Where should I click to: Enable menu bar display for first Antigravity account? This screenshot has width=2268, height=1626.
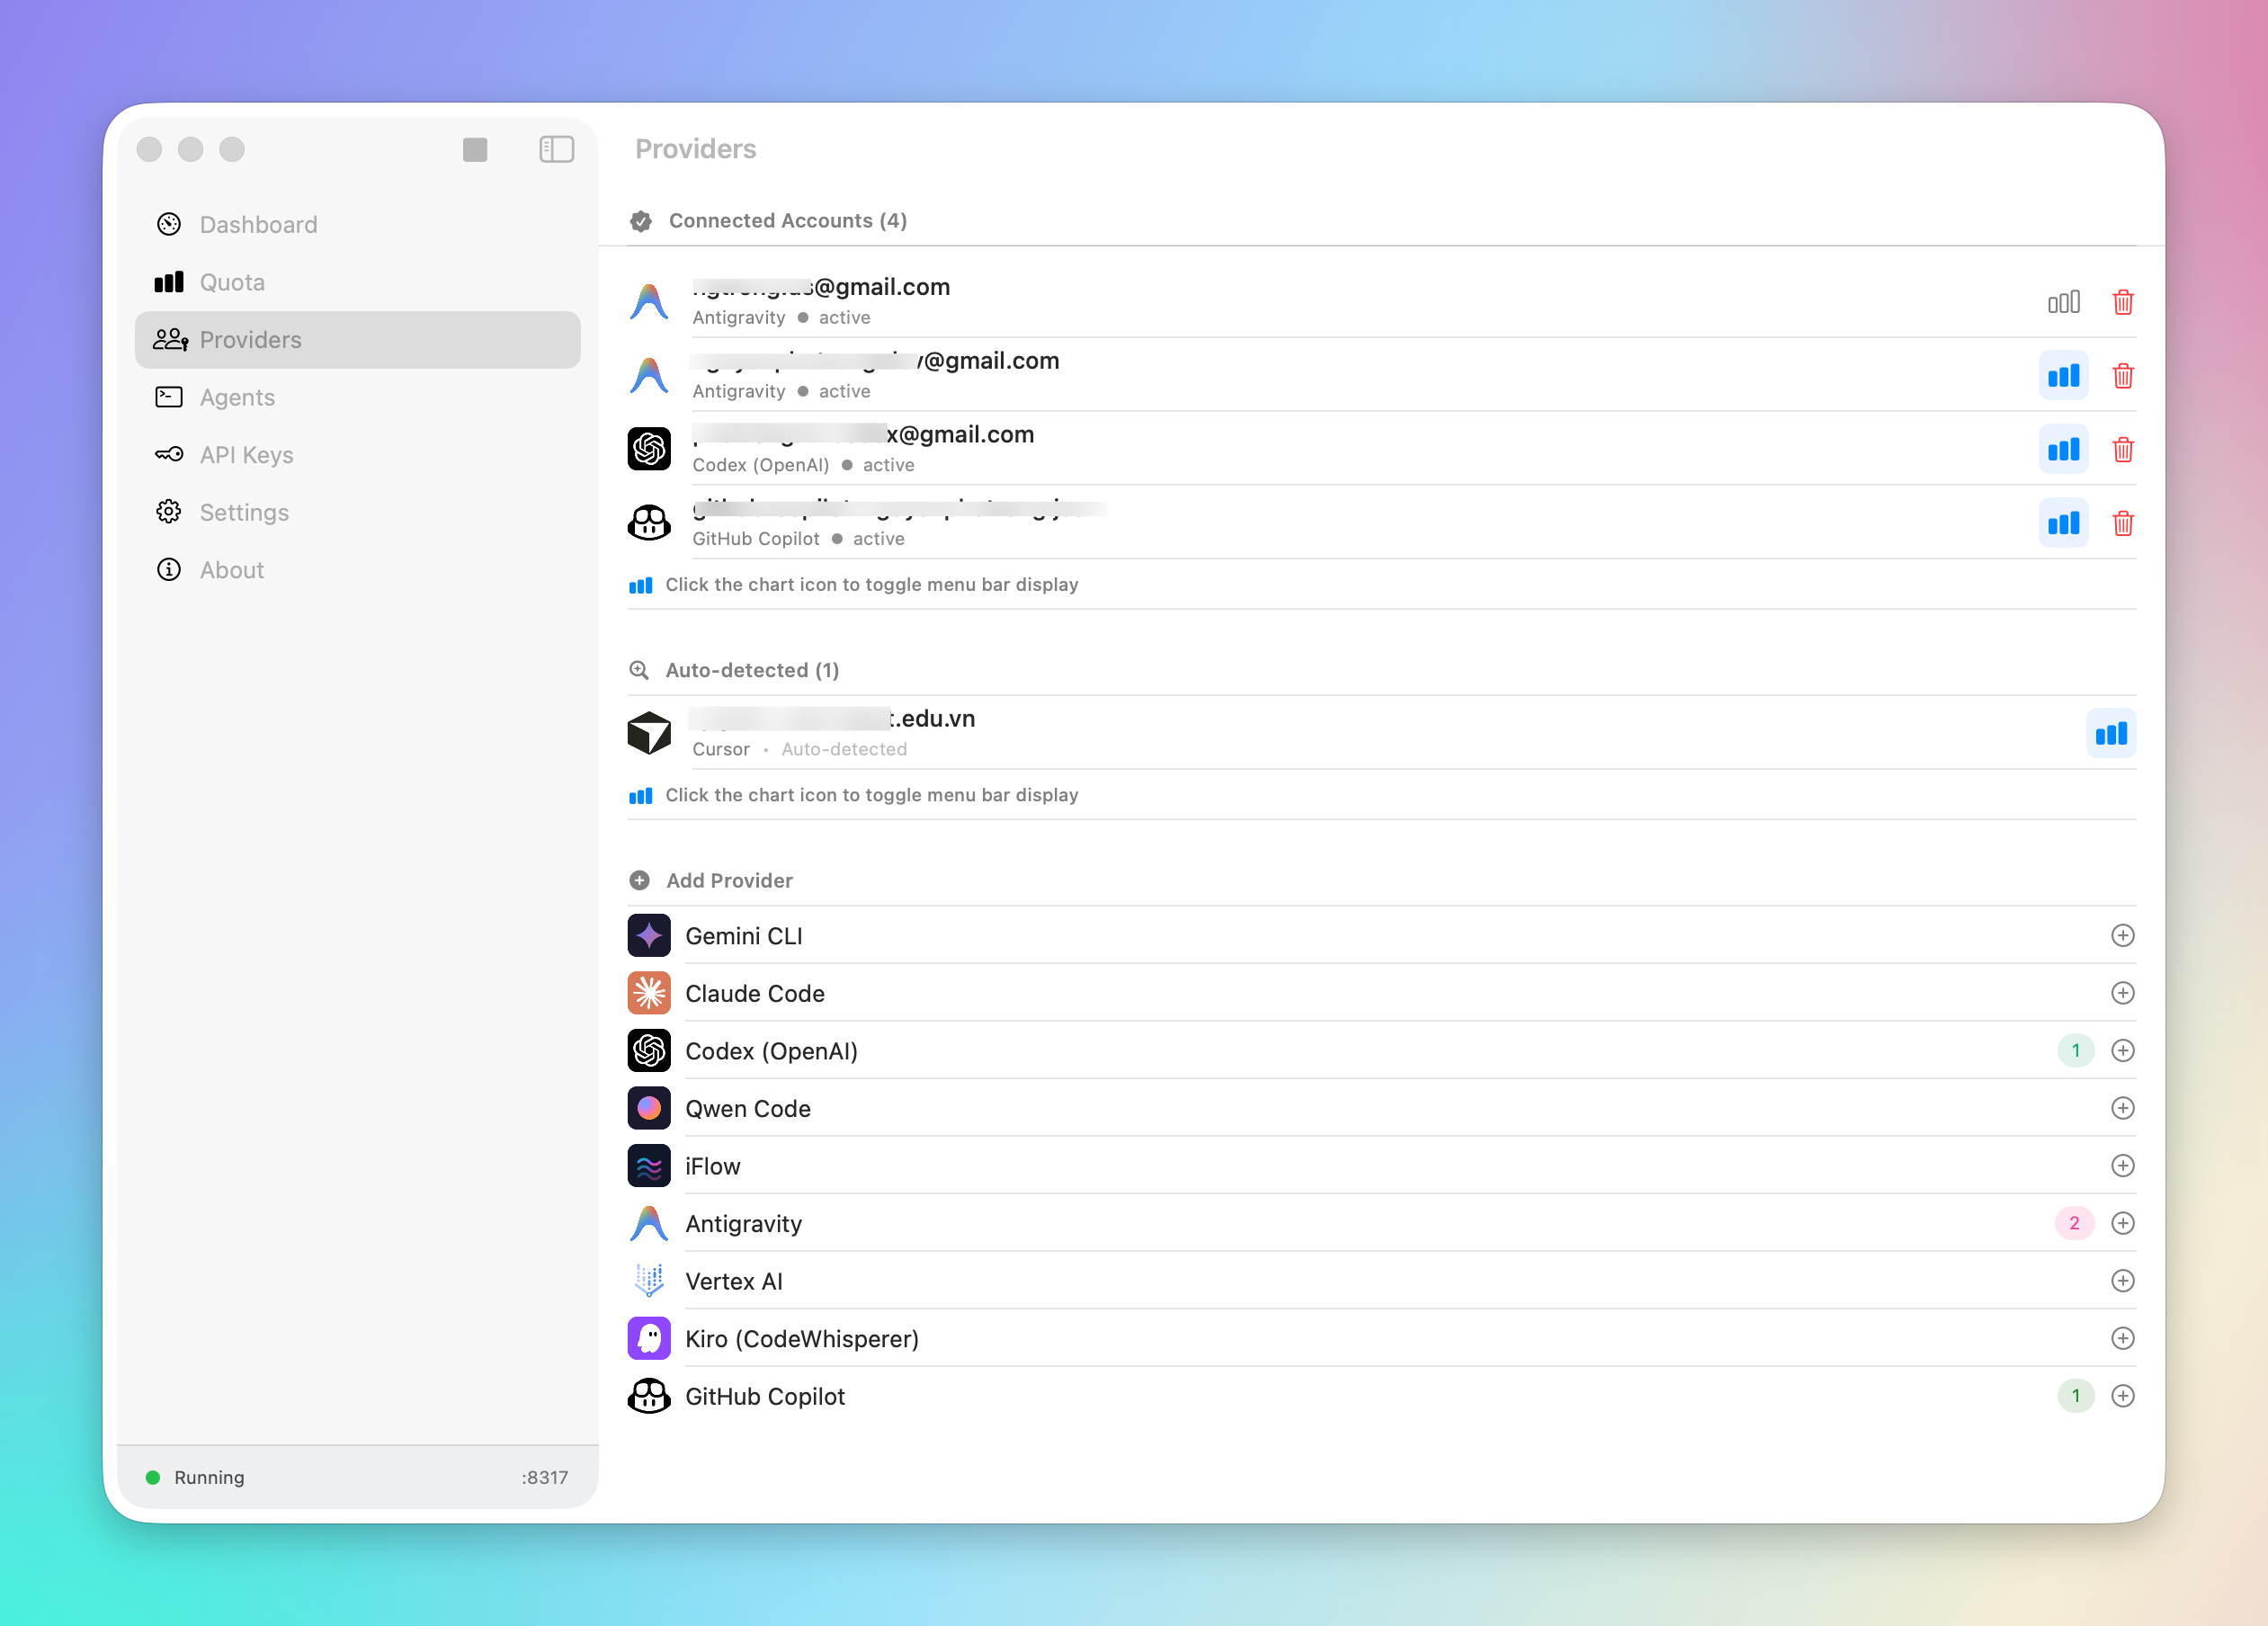[x=2063, y=302]
